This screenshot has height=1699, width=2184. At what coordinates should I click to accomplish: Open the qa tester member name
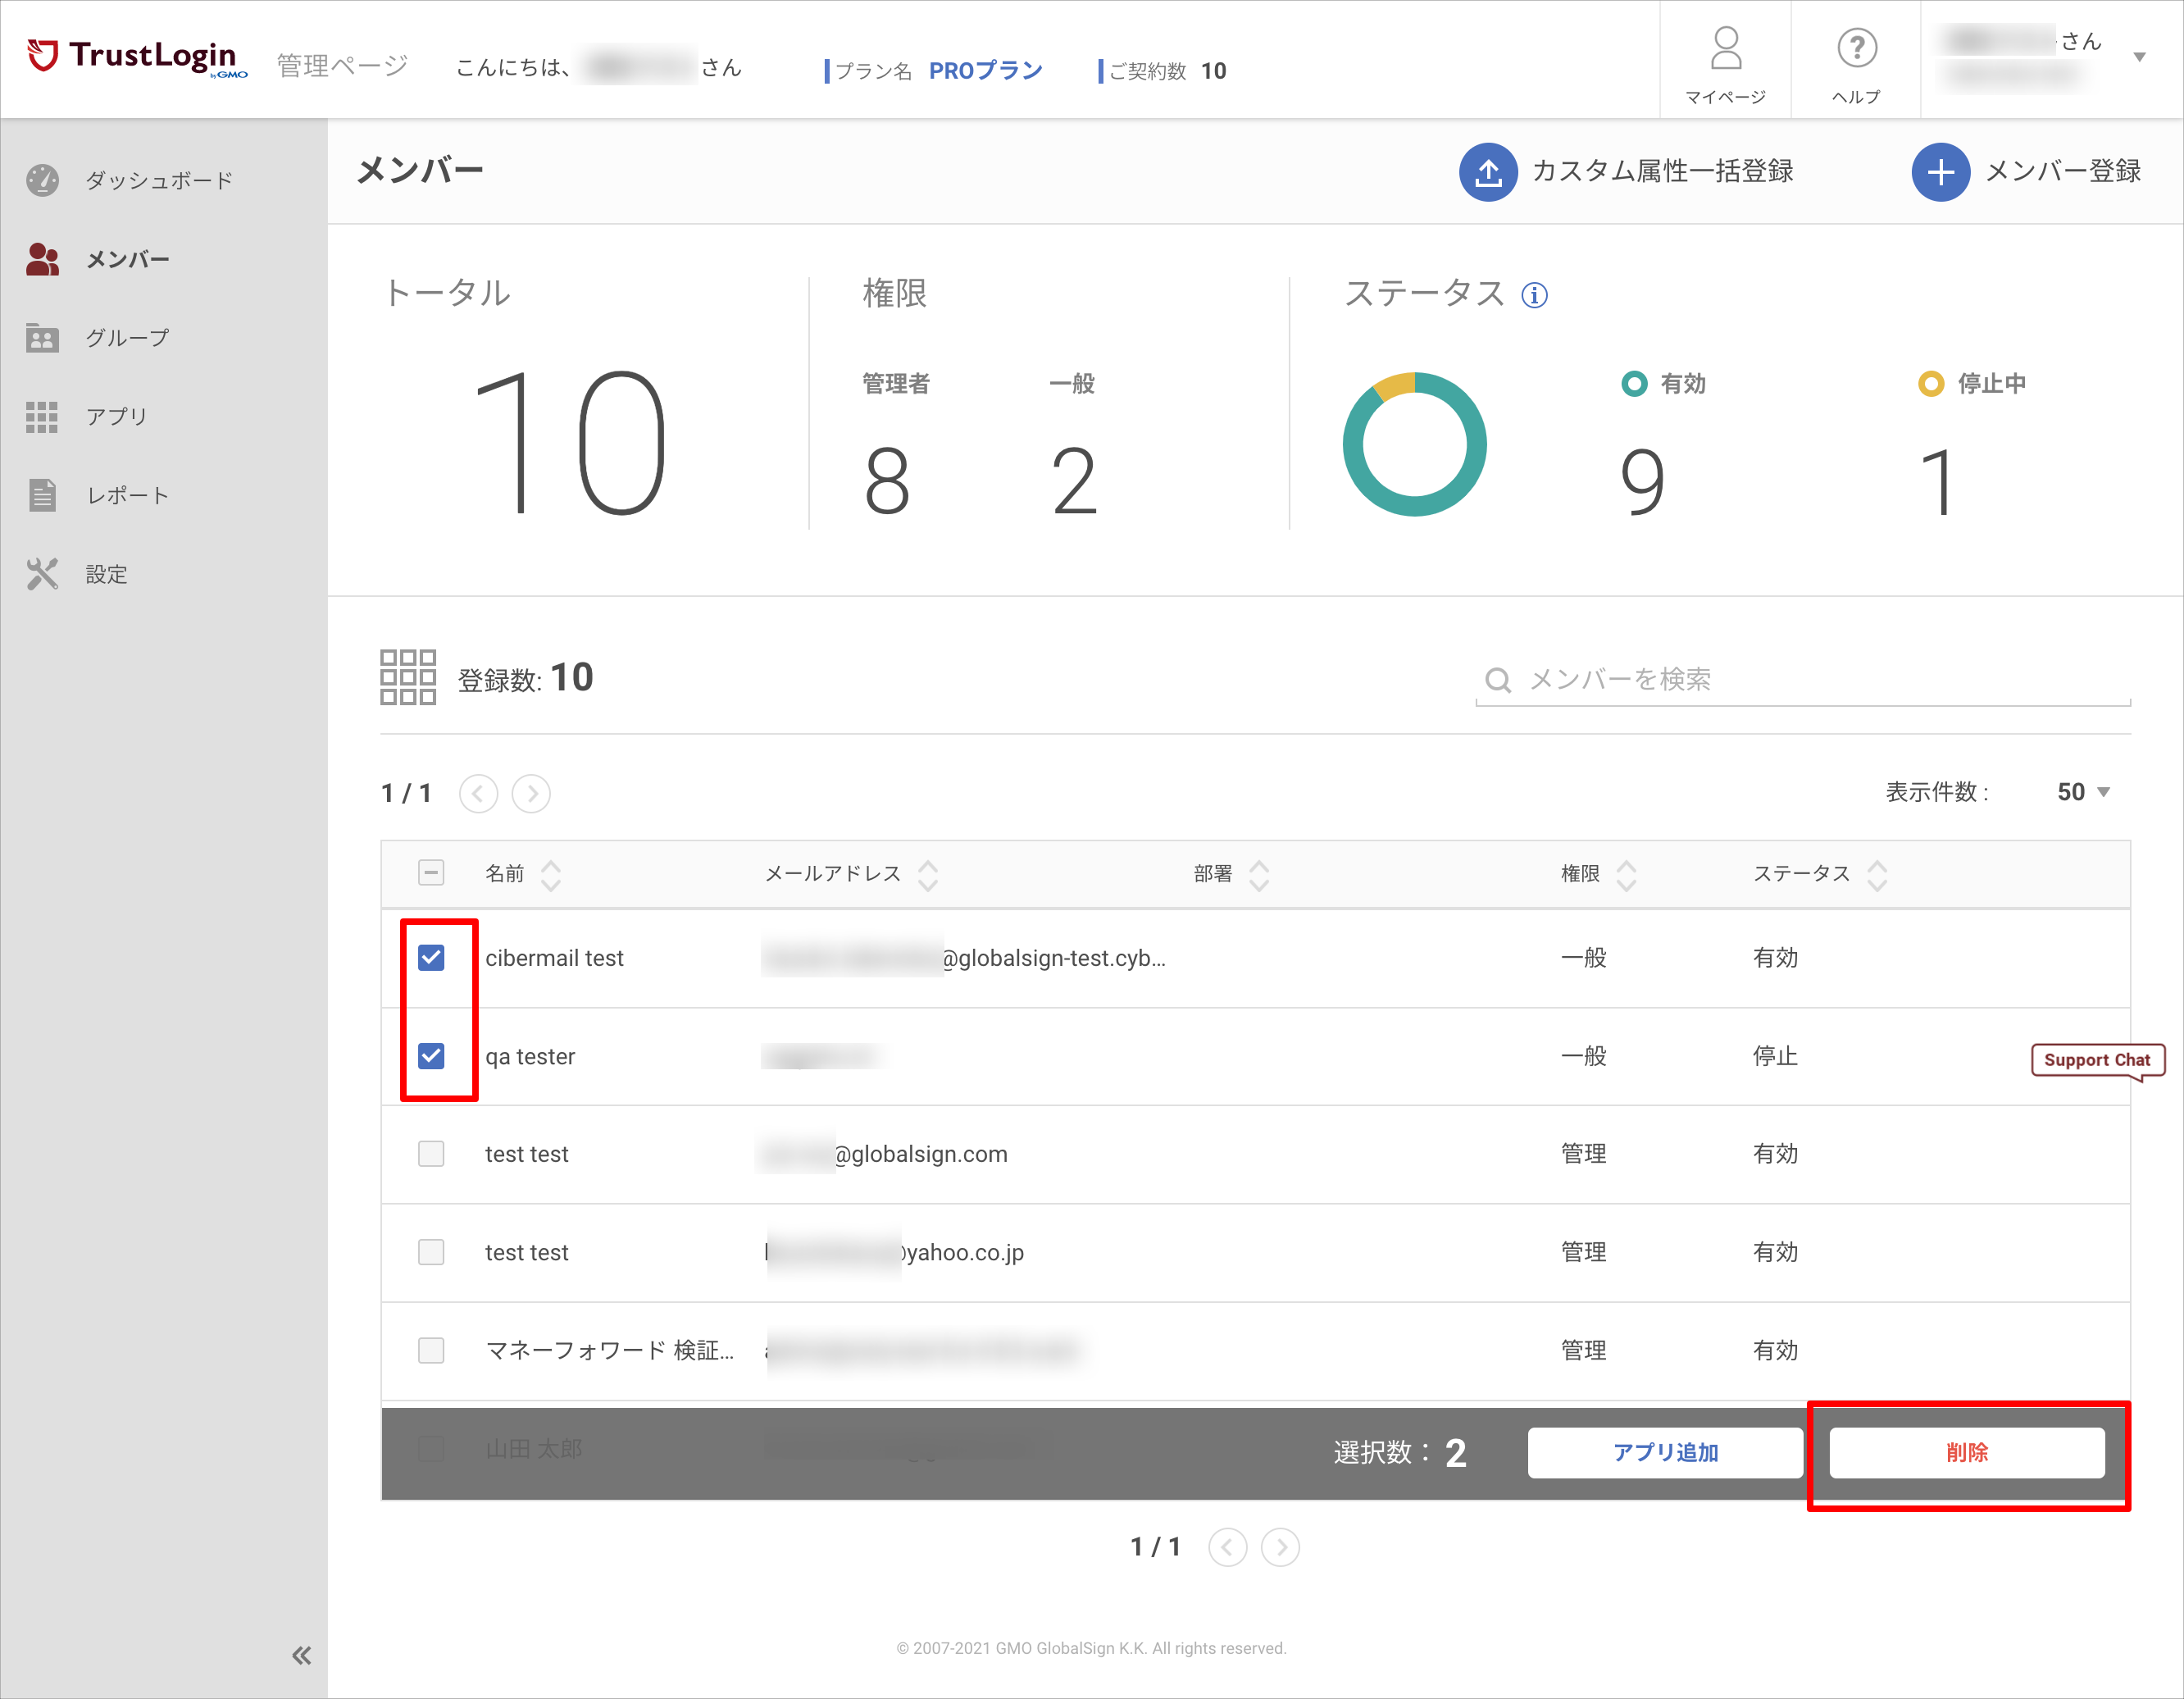530,1056
